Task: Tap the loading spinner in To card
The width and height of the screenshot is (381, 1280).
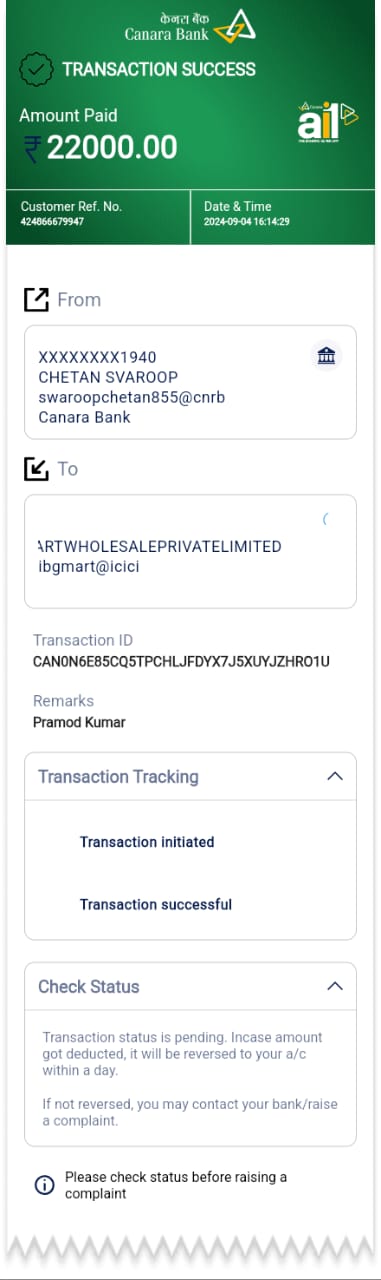Action: 326,519
